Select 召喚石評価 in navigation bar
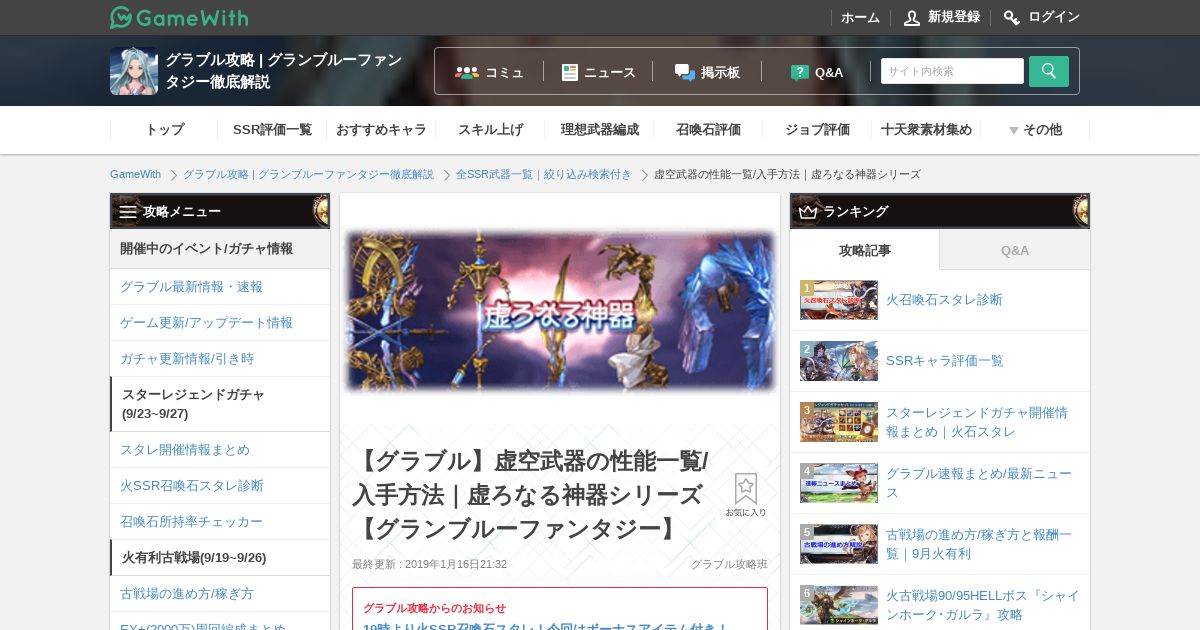1200x630 pixels. pos(708,130)
